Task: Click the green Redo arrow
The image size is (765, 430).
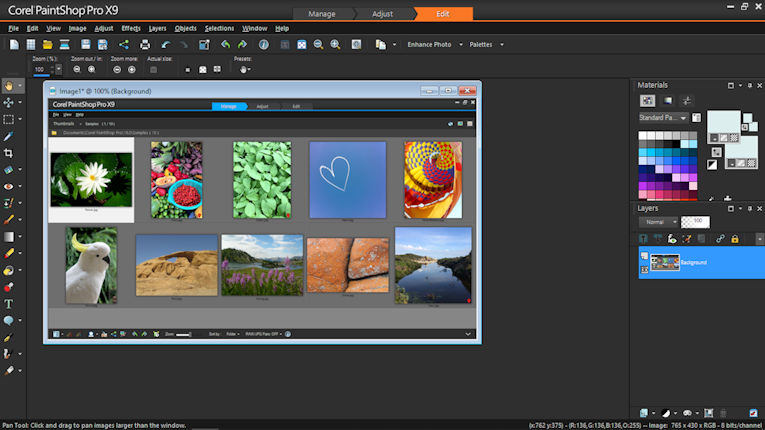Action: pyautogui.click(x=242, y=44)
